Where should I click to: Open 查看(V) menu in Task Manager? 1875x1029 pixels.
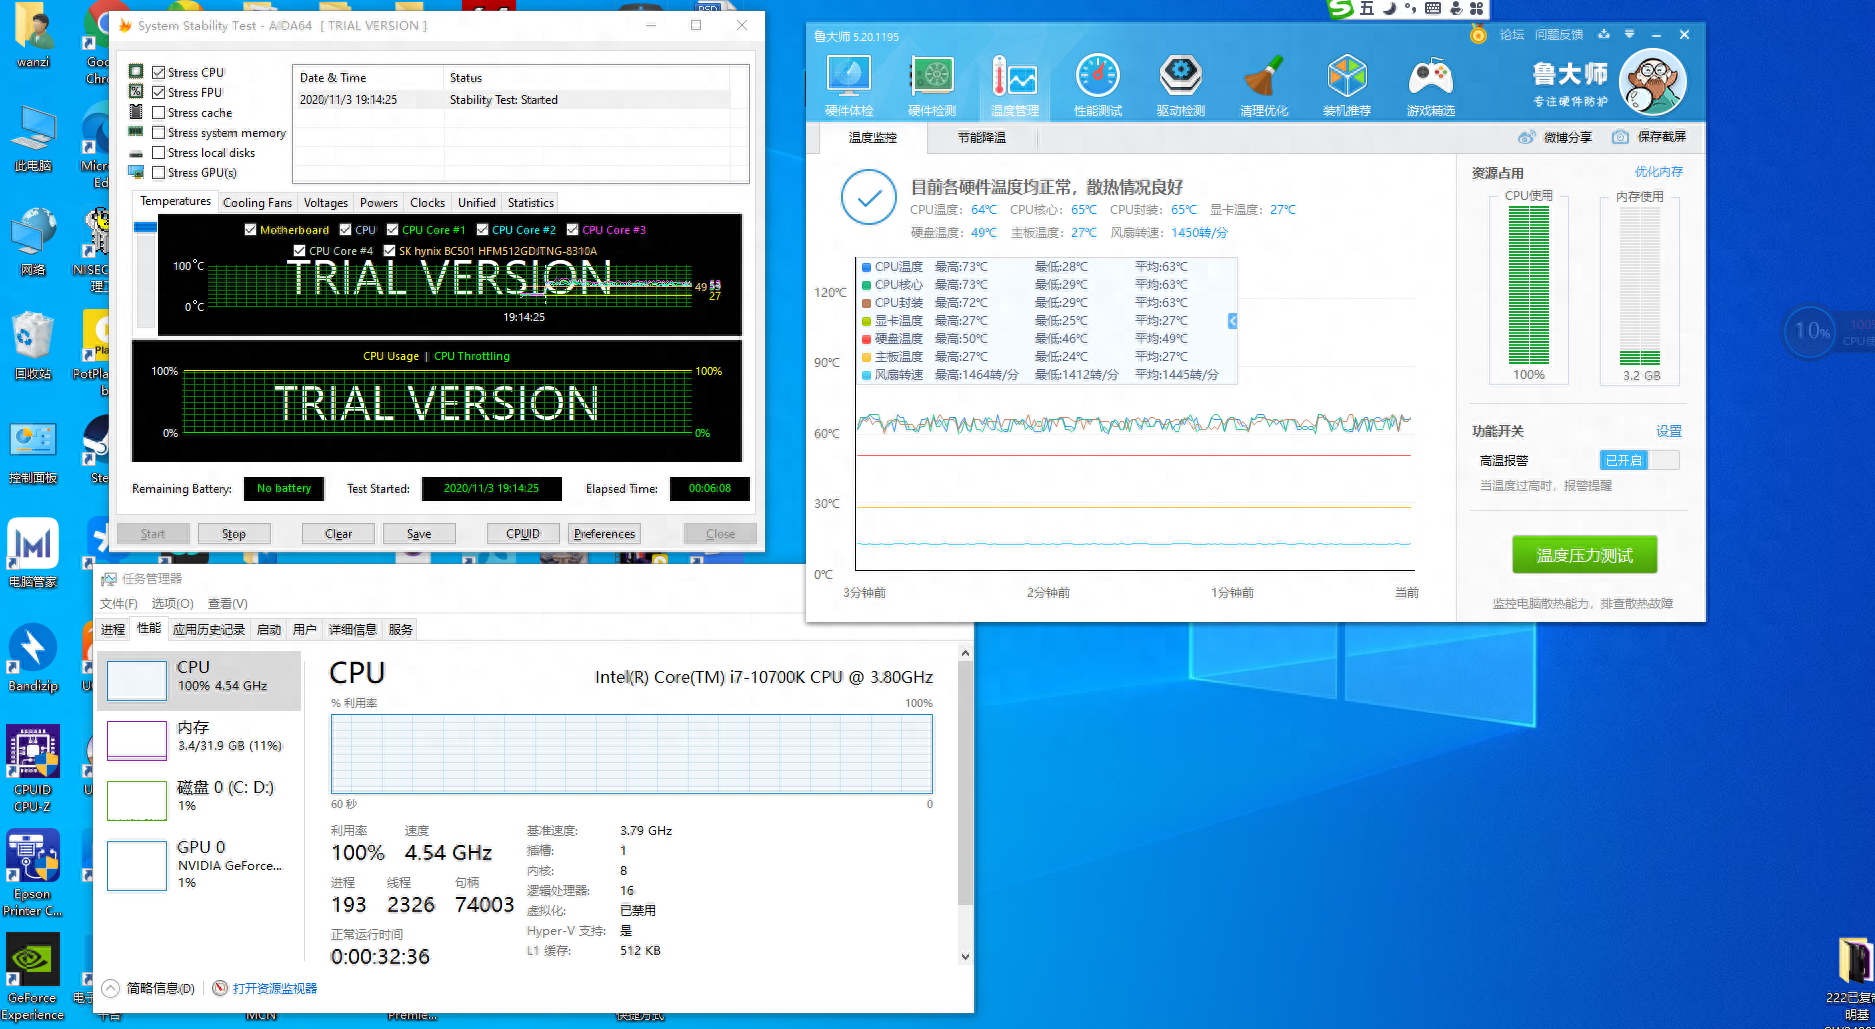coord(227,603)
